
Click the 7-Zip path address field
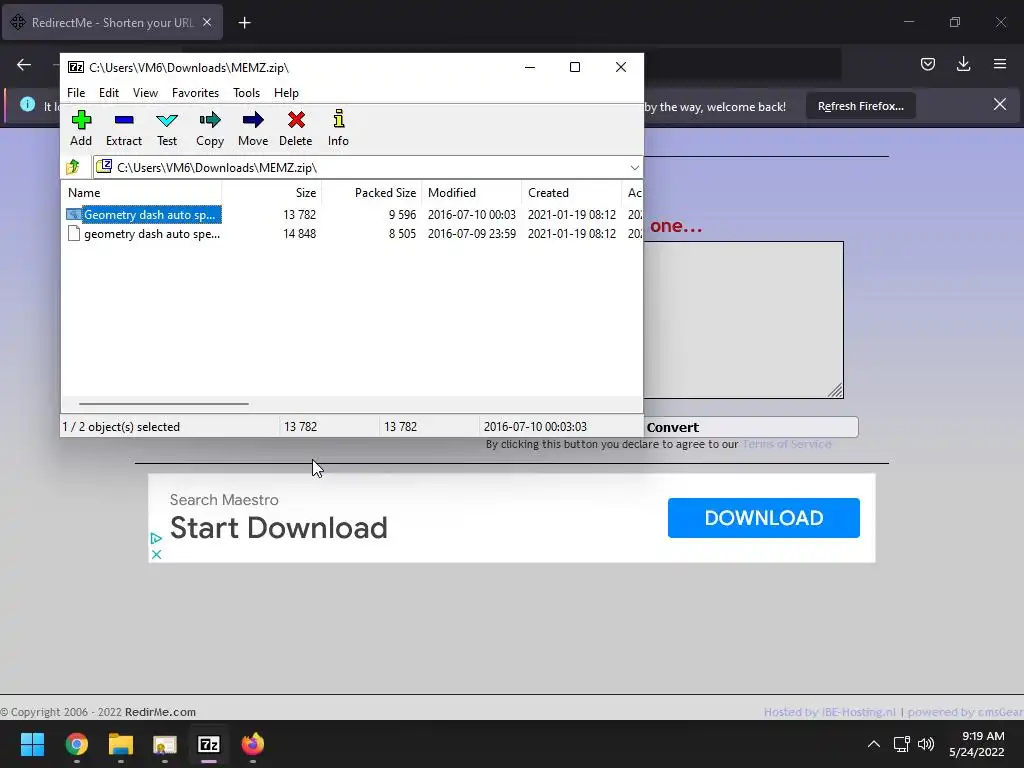point(368,168)
